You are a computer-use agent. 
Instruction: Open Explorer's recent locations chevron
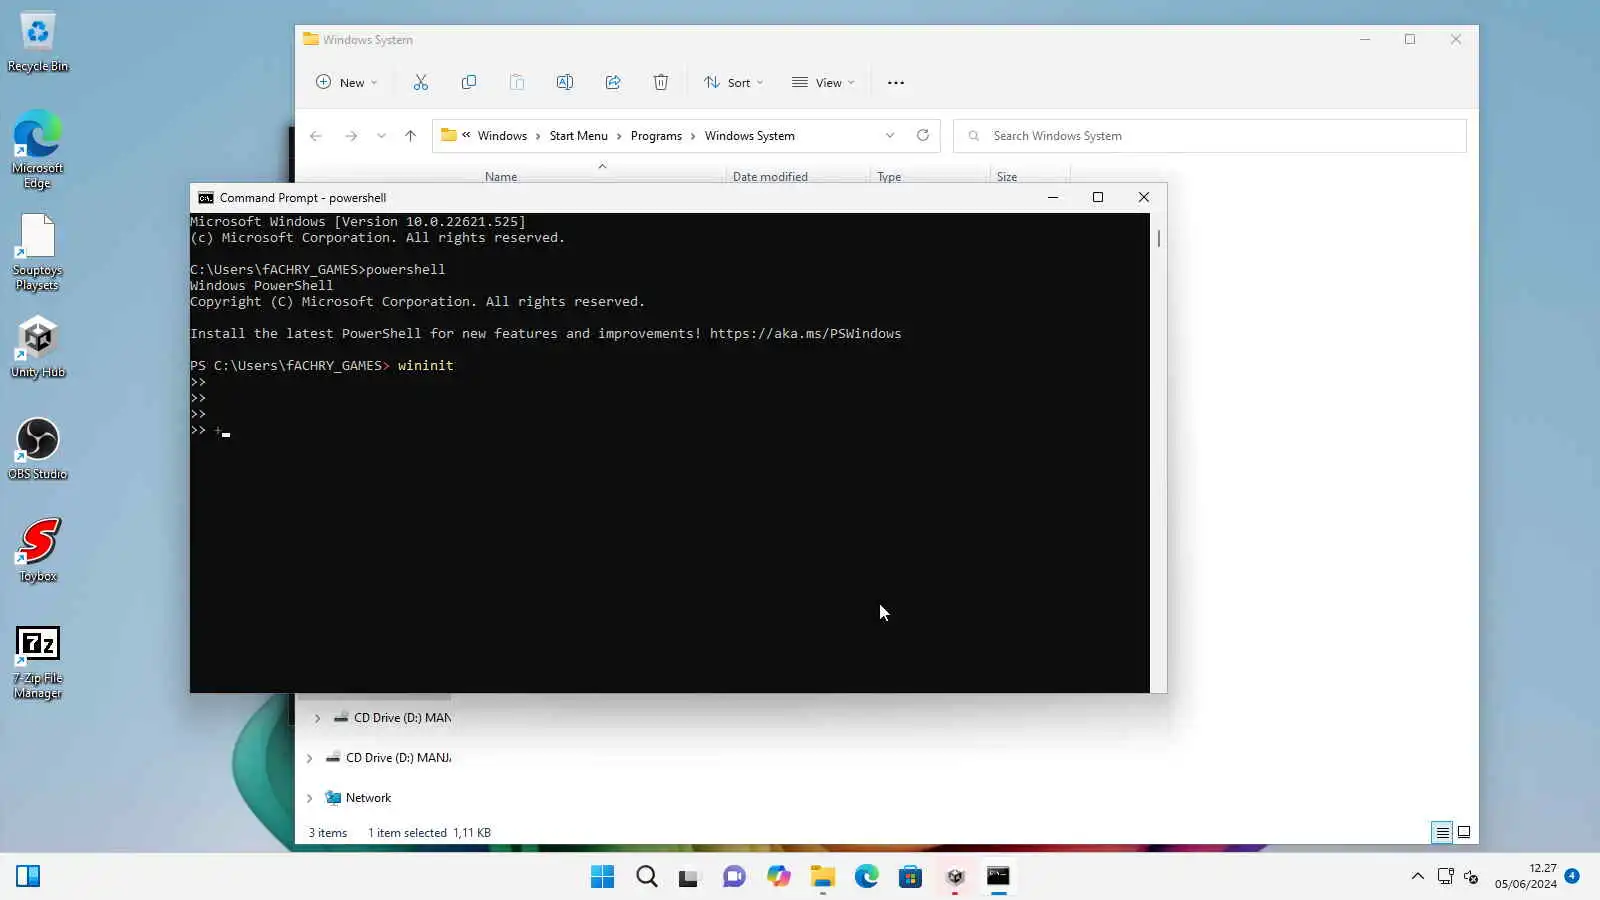(381, 136)
